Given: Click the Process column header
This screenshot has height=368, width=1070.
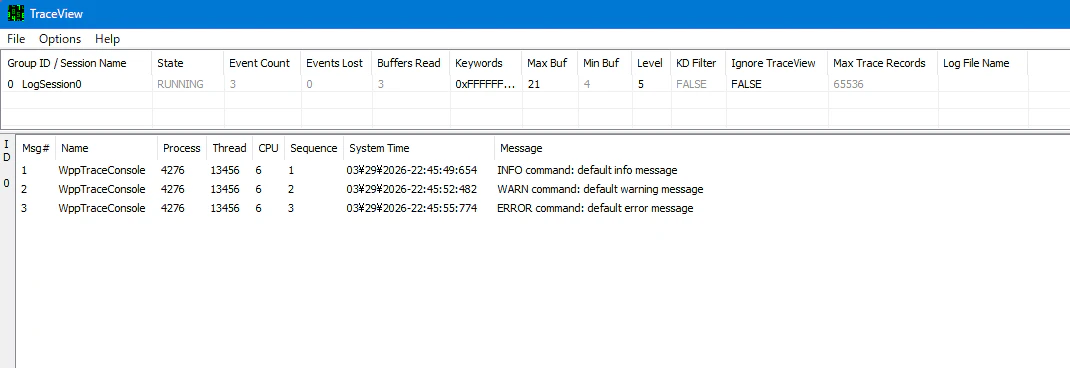Looking at the screenshot, I should [182, 147].
